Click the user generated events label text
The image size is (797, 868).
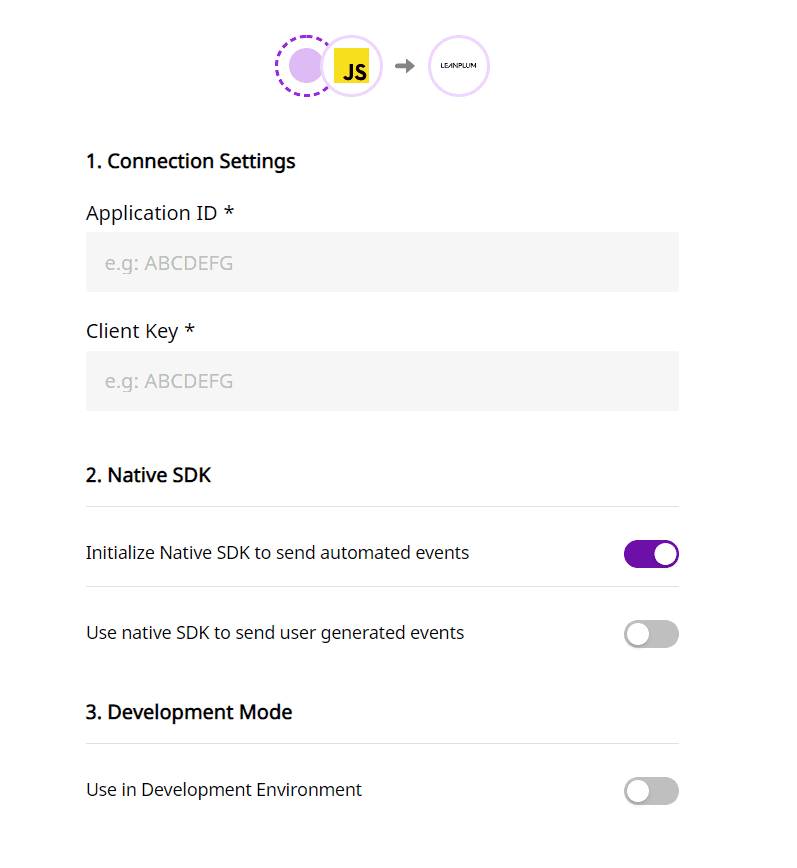click(x=275, y=633)
